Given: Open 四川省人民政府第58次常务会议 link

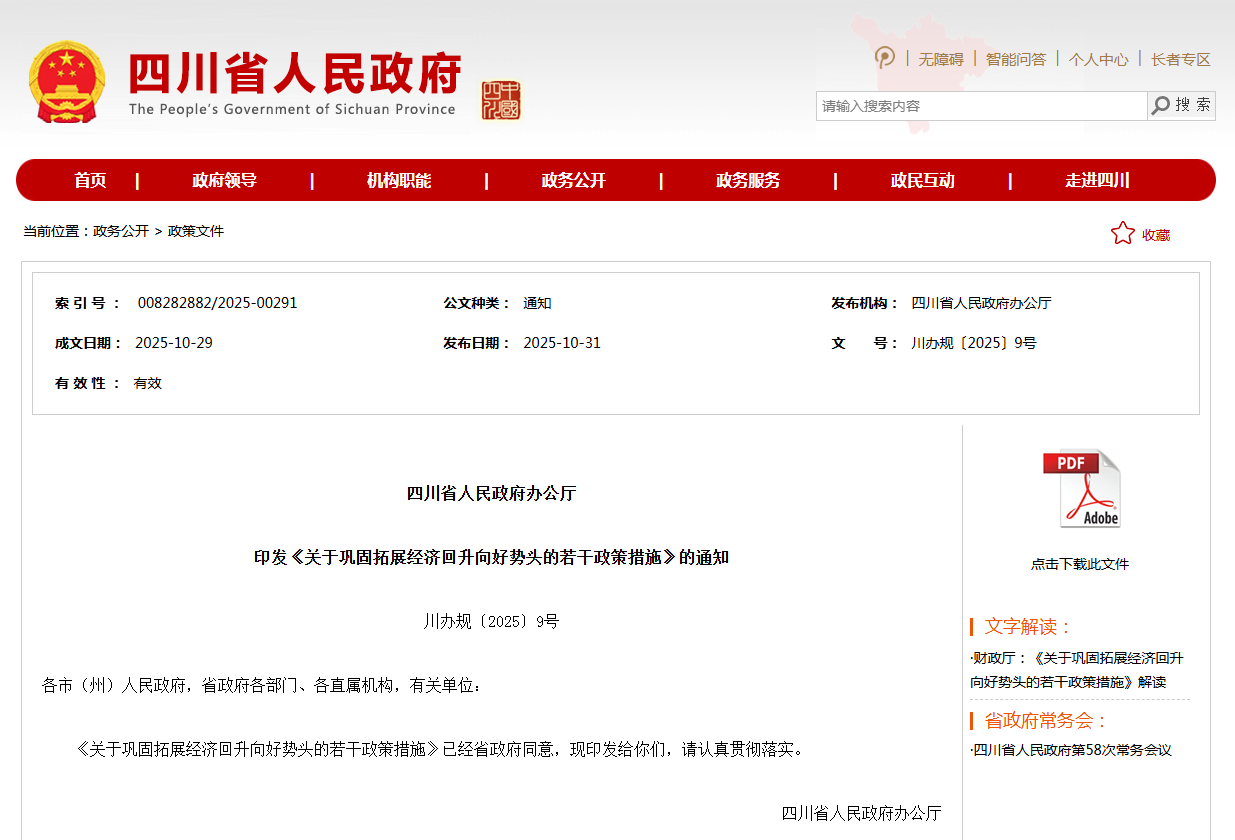Looking at the screenshot, I should pos(1072,750).
